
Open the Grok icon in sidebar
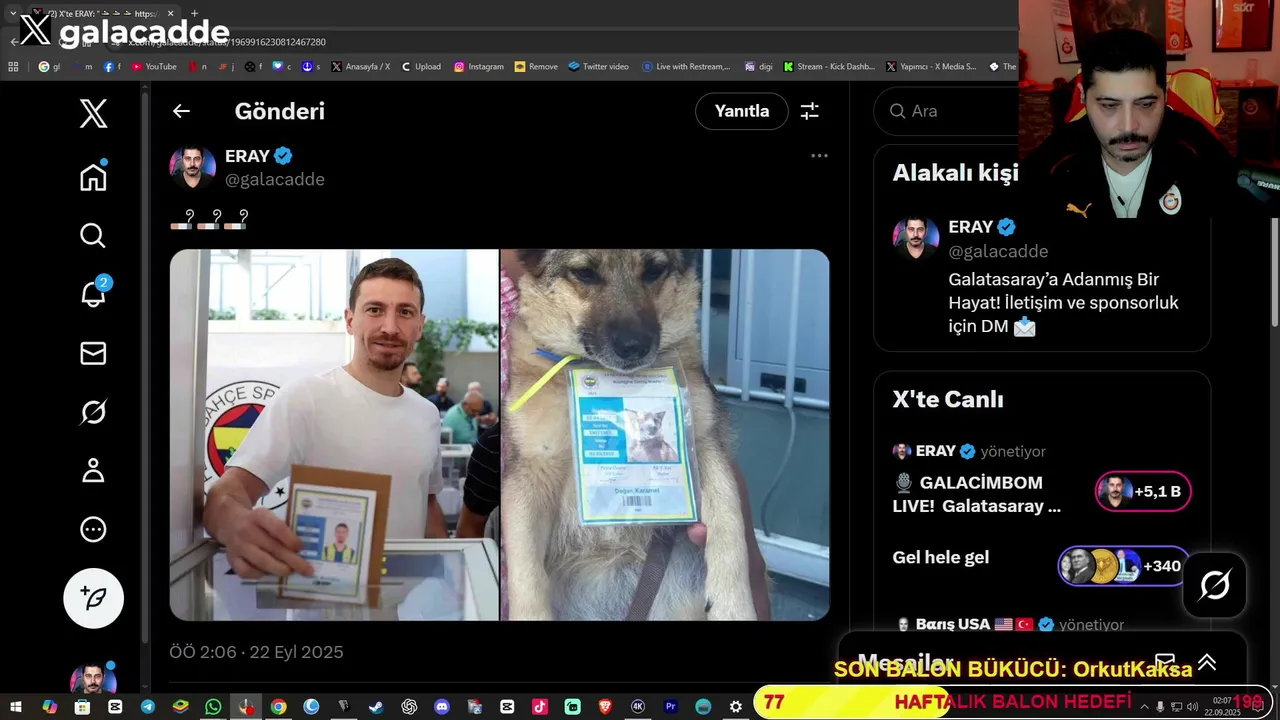pos(93,412)
